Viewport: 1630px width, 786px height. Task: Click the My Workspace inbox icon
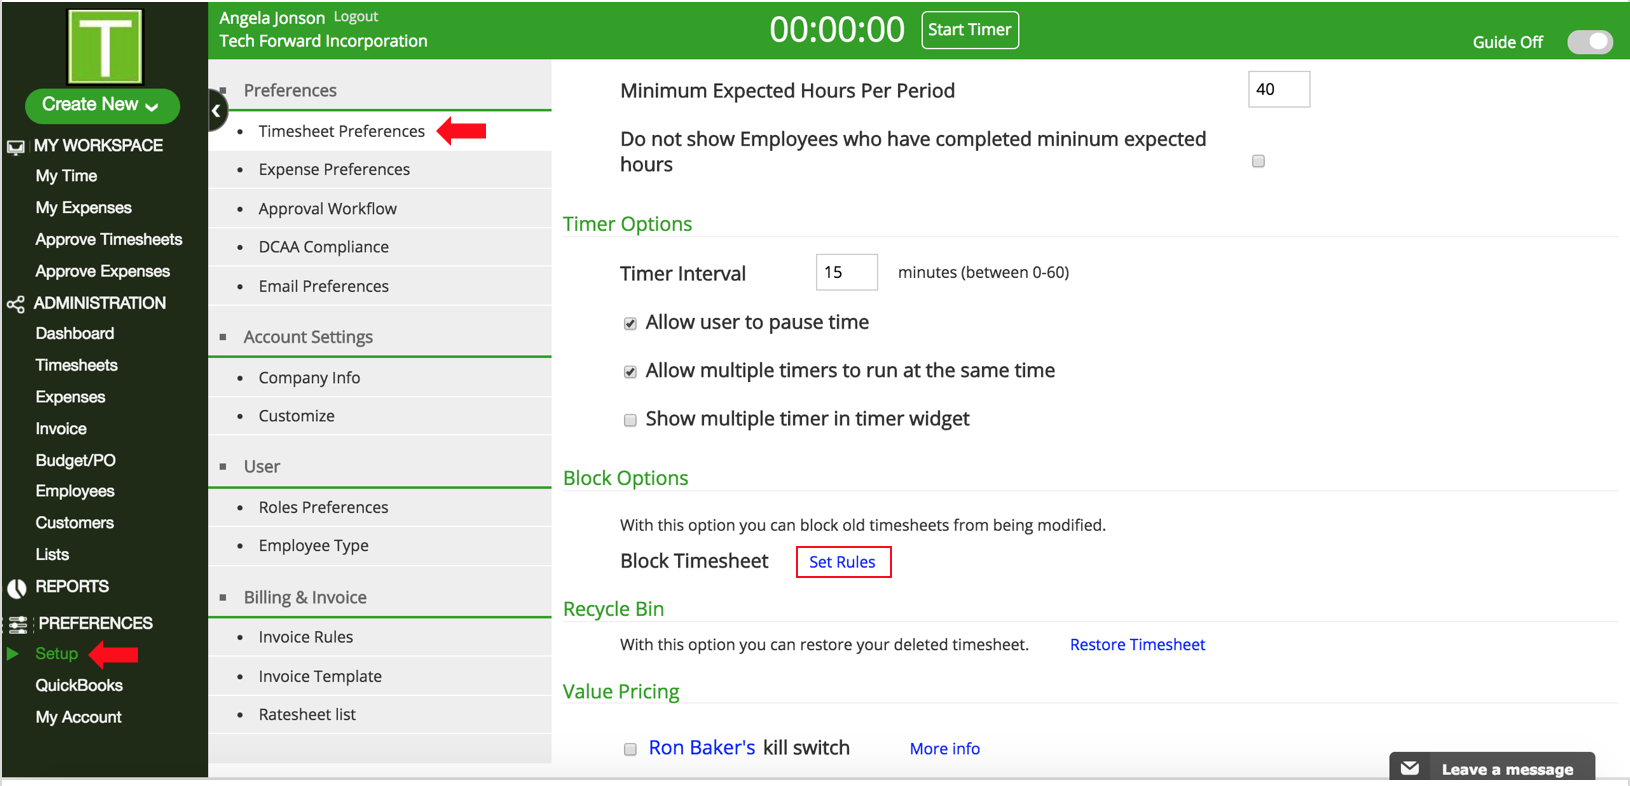[x=16, y=147]
